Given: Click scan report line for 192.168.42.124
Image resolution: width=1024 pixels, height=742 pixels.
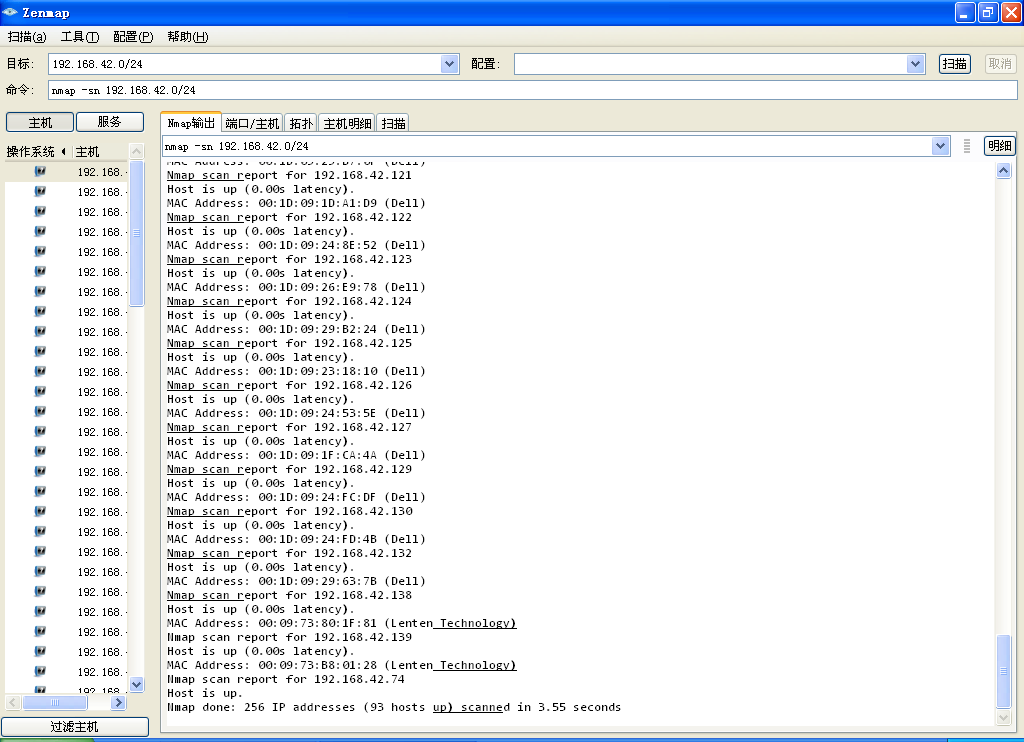Looking at the screenshot, I should pyautogui.click(x=289, y=301).
